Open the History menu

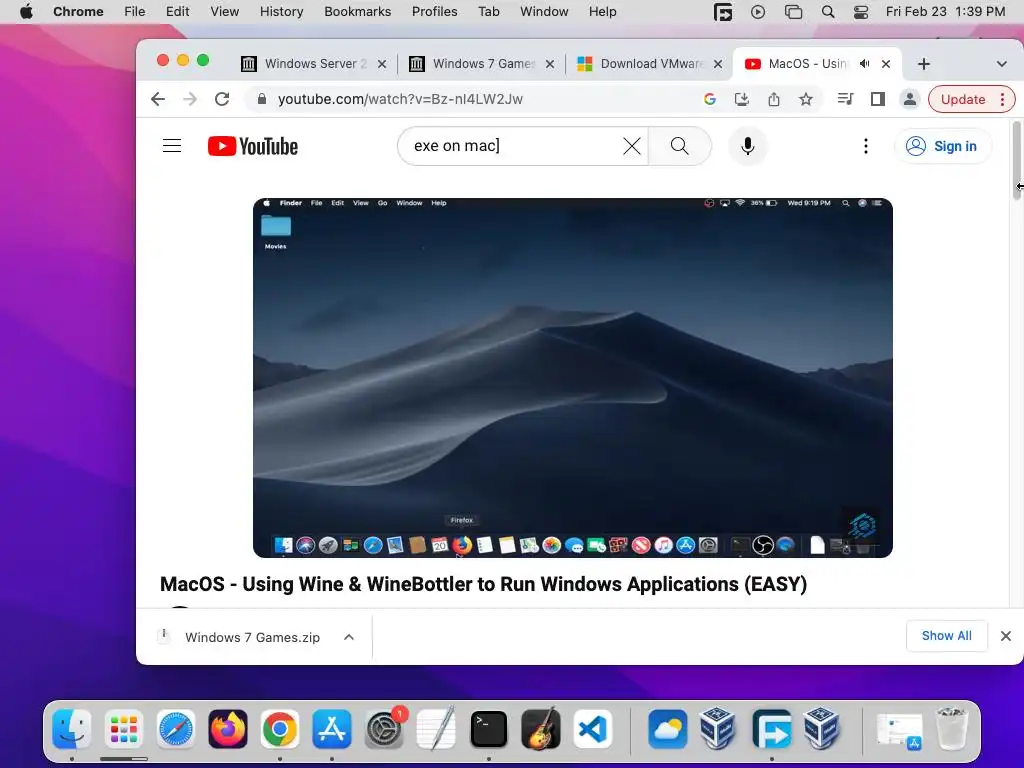click(x=281, y=12)
